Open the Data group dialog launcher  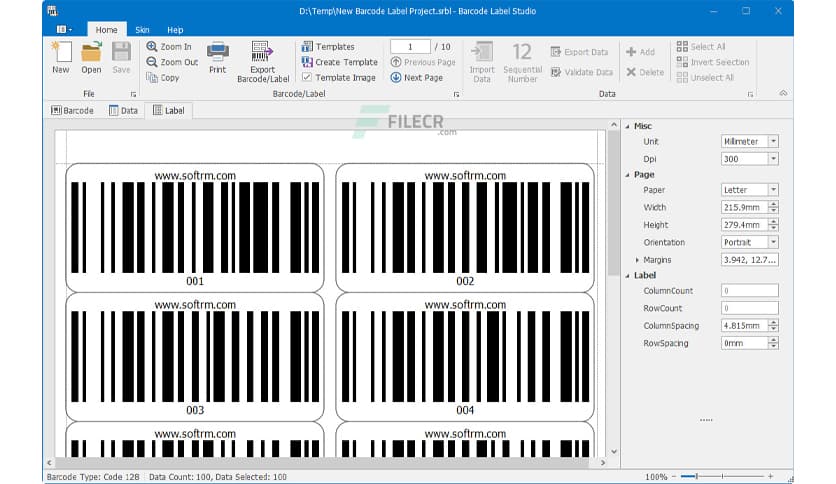click(750, 94)
